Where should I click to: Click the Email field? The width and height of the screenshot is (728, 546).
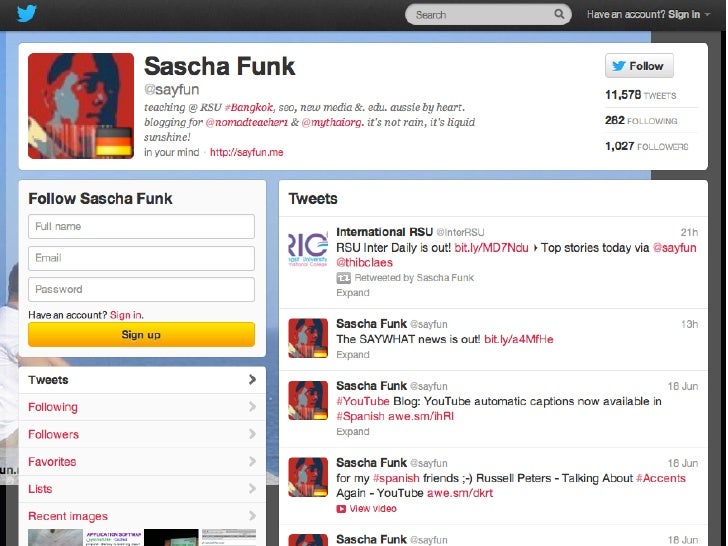click(x=141, y=258)
